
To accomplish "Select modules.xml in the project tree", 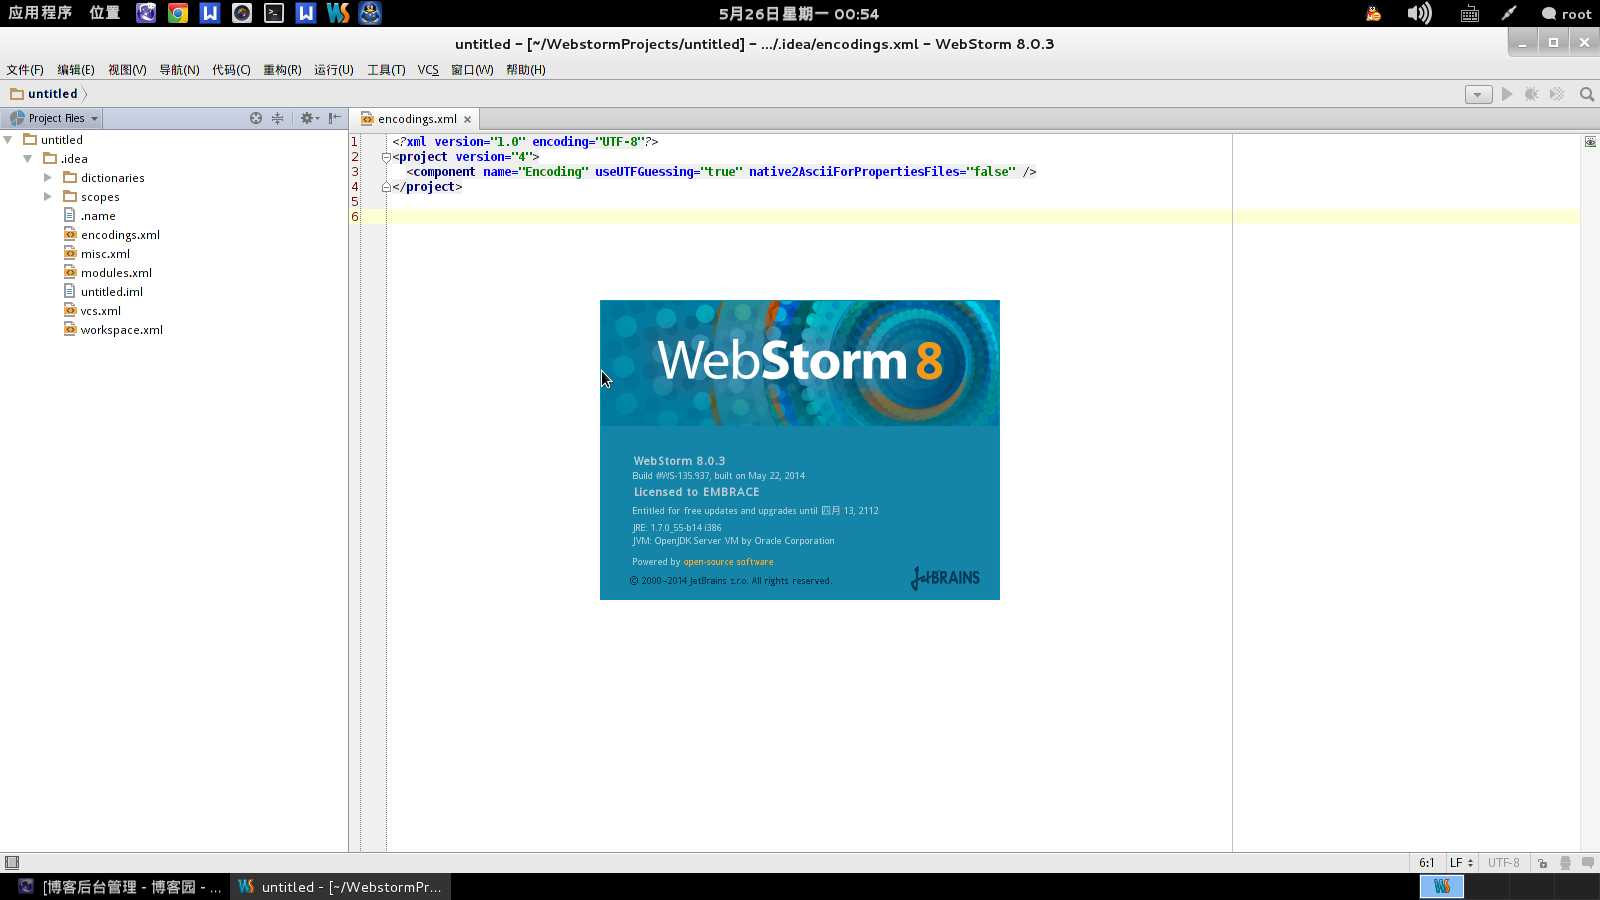I will (x=116, y=273).
